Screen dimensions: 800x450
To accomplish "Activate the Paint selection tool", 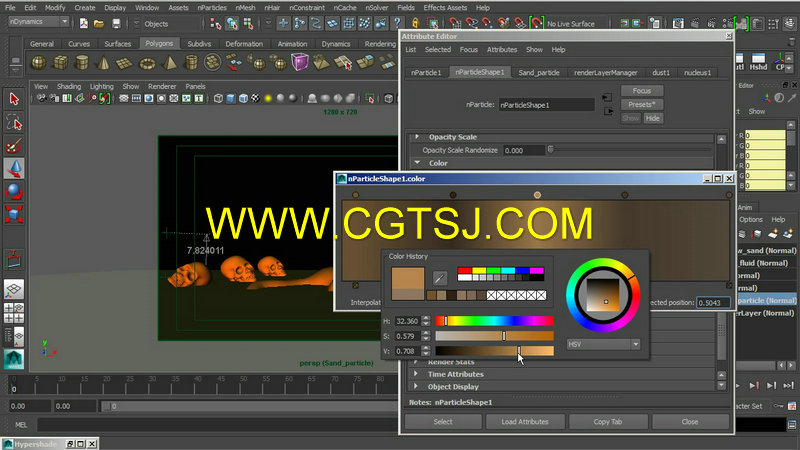I will tap(14, 146).
